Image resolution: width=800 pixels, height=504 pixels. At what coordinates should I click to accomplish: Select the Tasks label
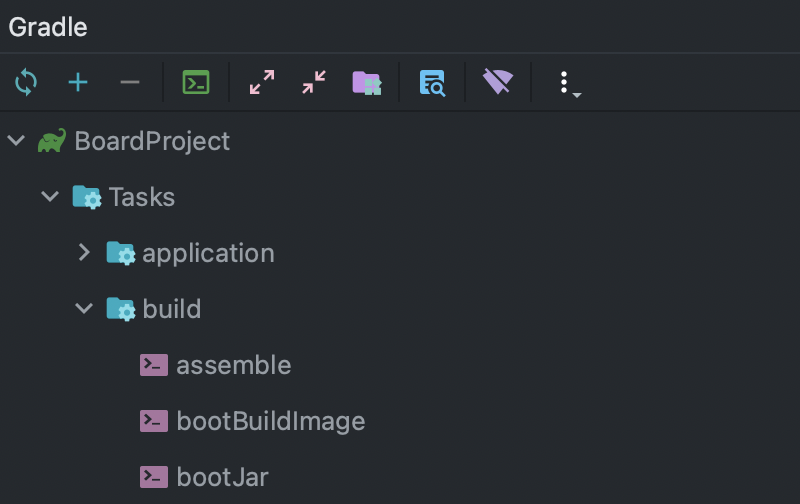pyautogui.click(x=142, y=197)
